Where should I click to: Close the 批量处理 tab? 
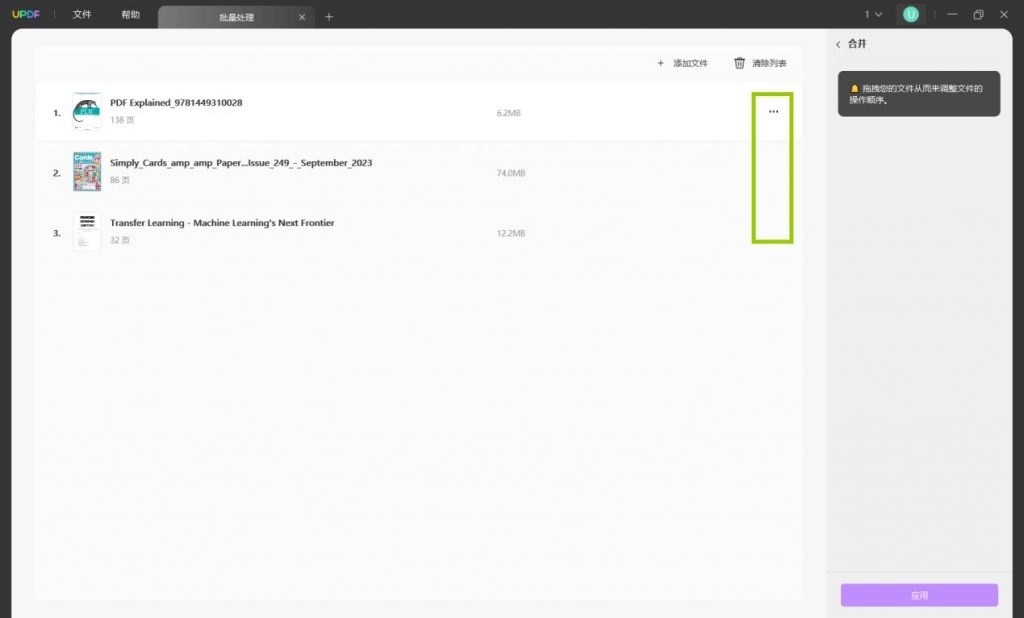pos(302,18)
